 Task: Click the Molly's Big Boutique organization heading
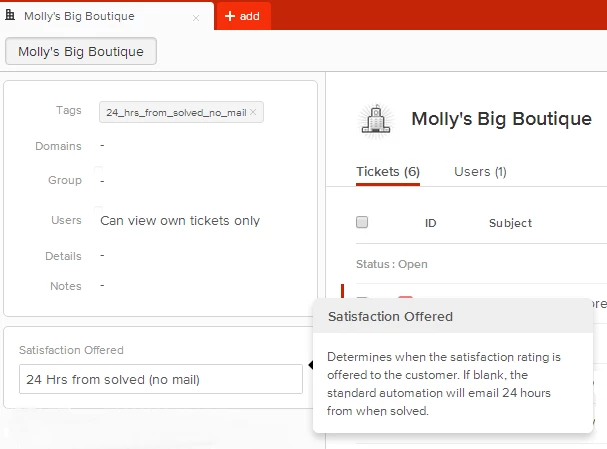tap(501, 118)
